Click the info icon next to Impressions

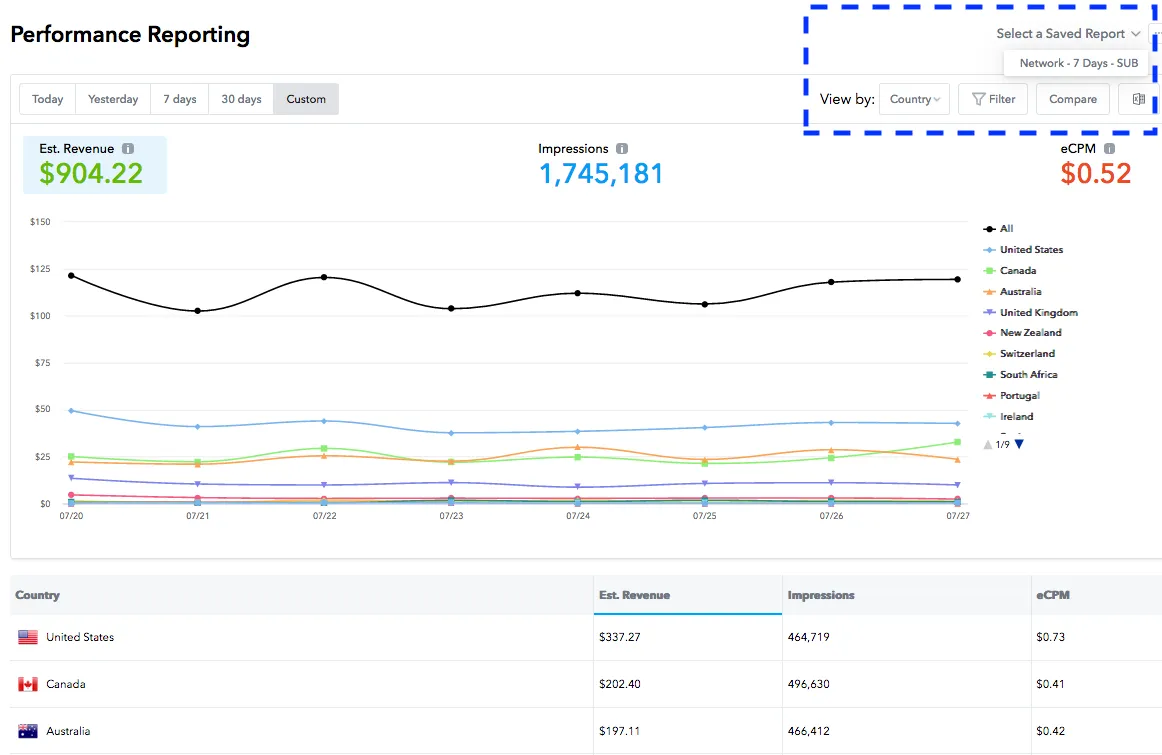(620, 148)
